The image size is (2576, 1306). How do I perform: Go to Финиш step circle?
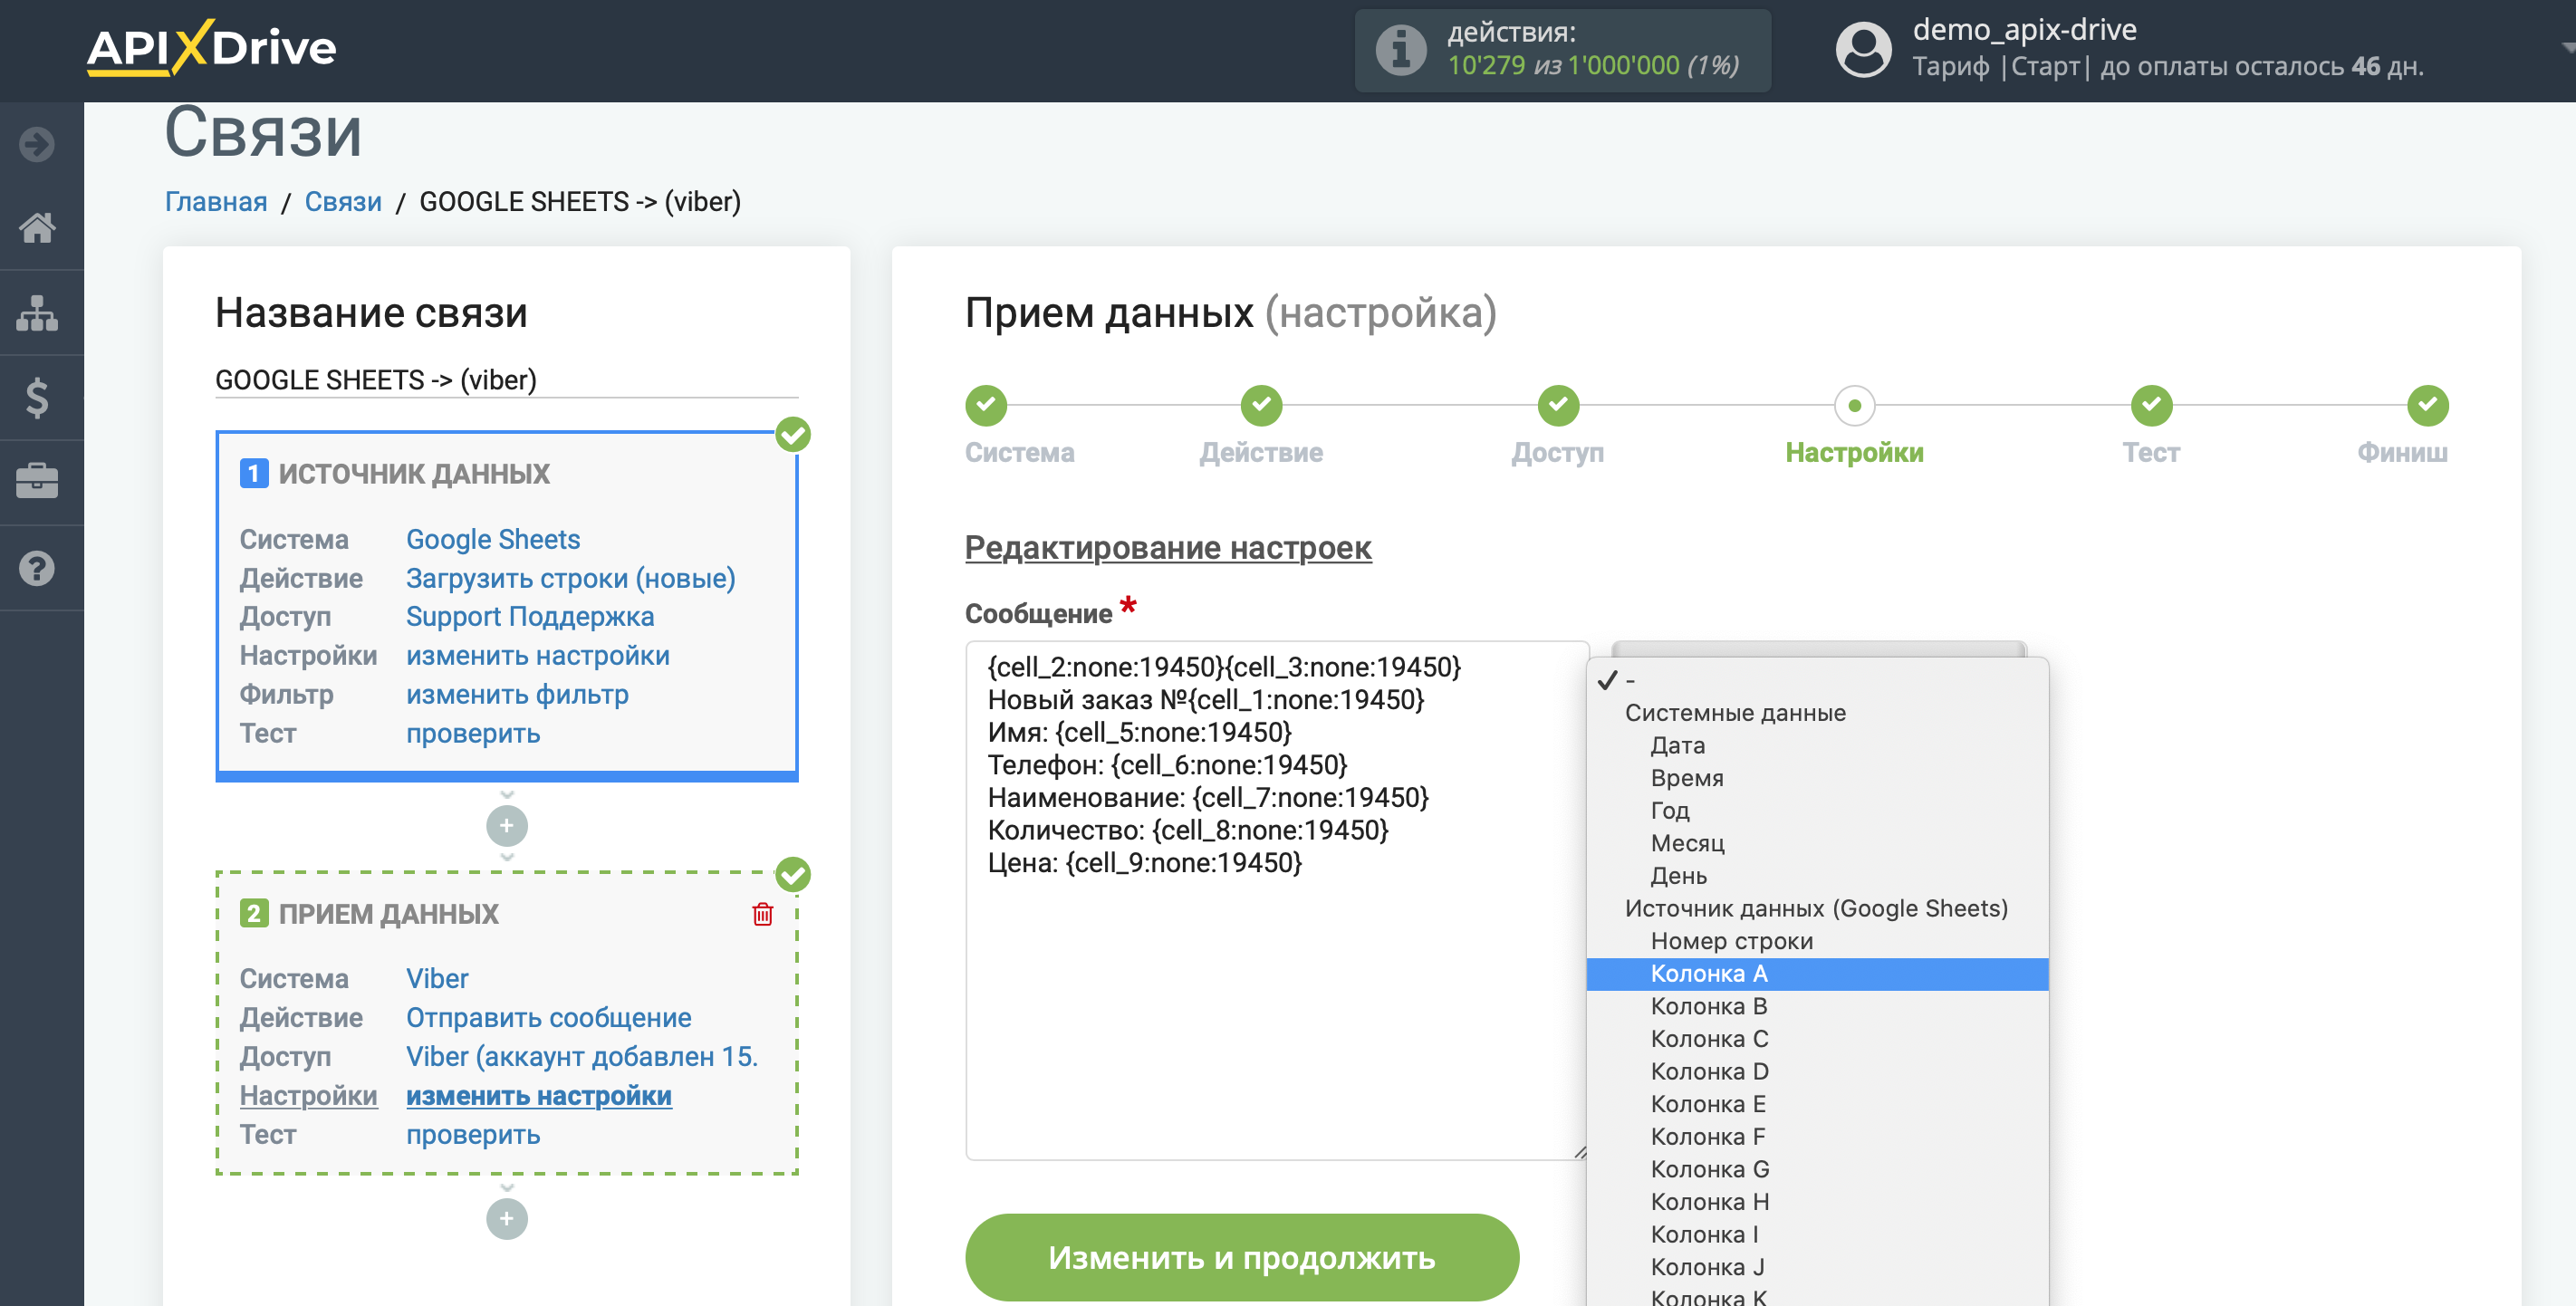2427,405
